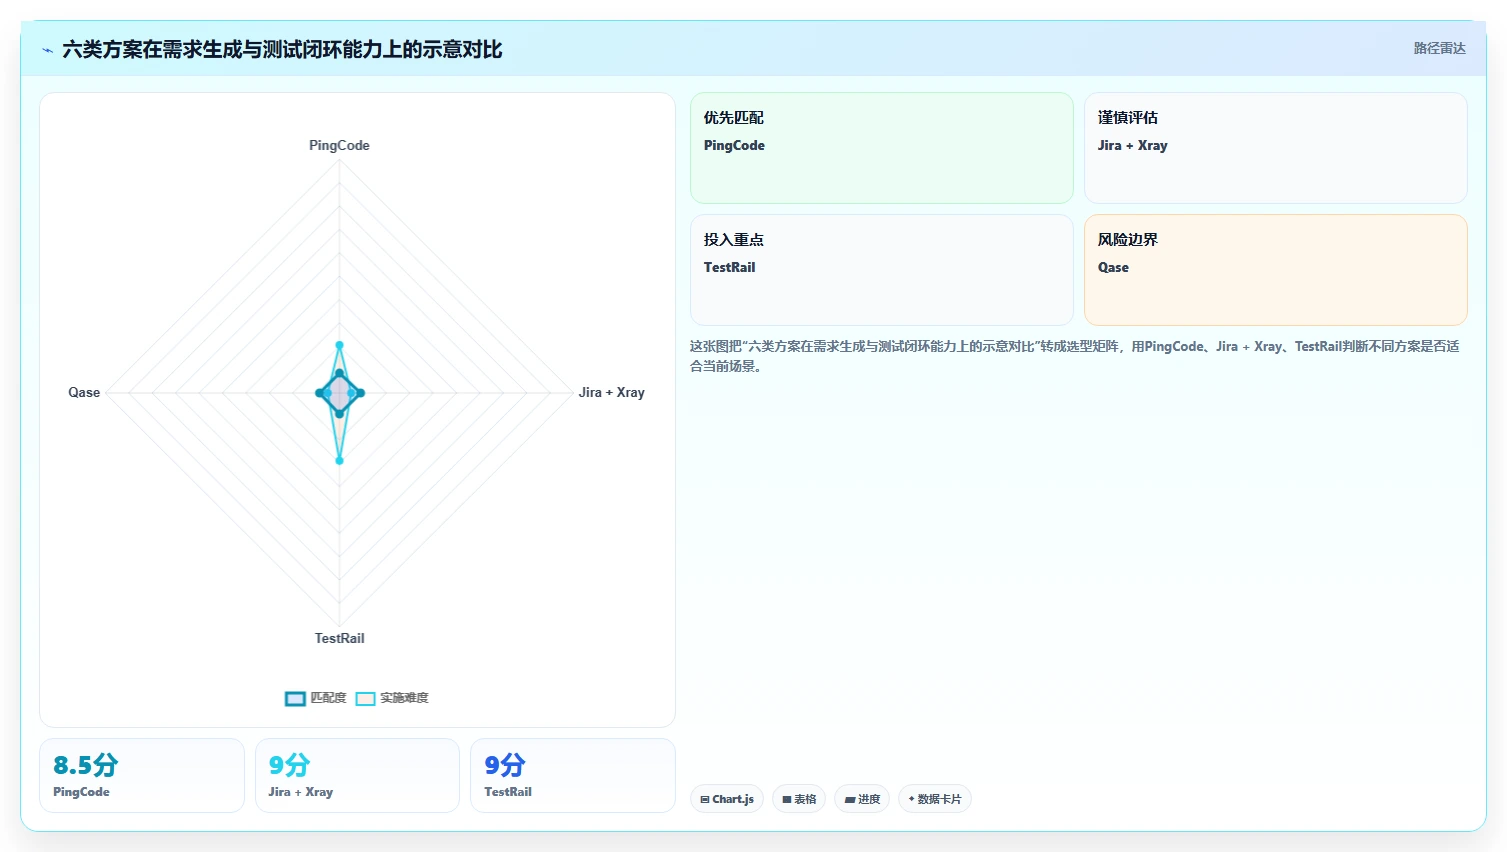
Task: Click the 实施难度 data point on the PingCode axis
Action: click(339, 345)
